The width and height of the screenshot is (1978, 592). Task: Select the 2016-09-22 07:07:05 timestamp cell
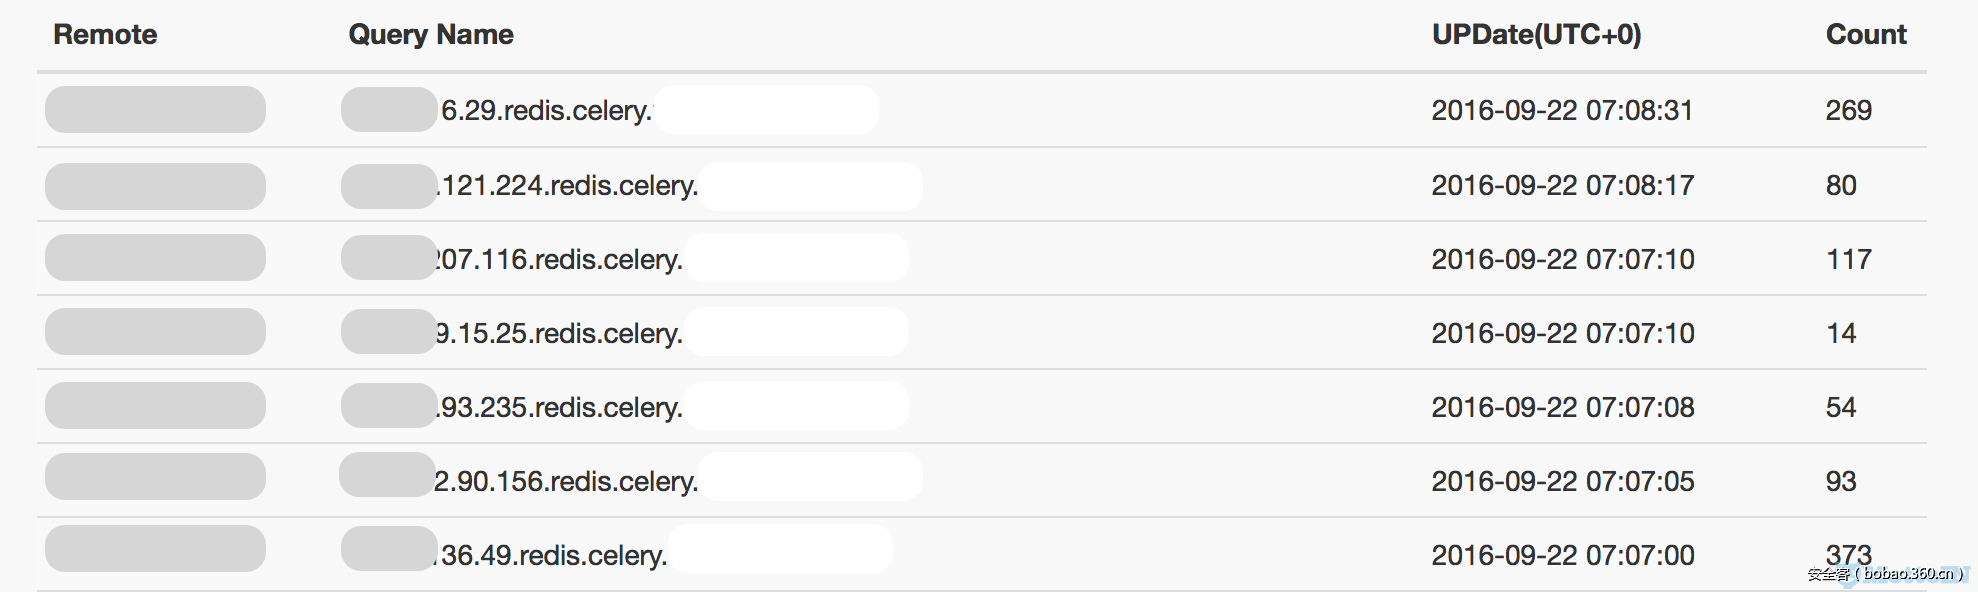click(x=1562, y=481)
